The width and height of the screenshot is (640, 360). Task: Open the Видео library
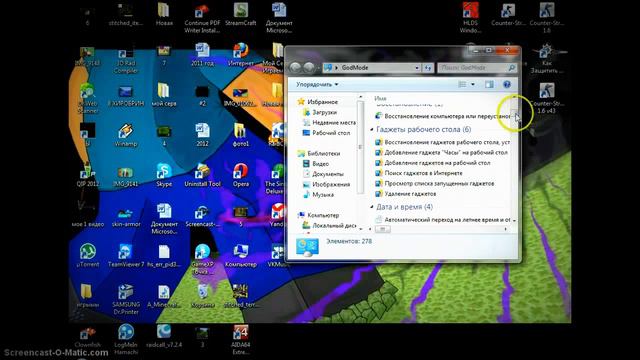pos(316,164)
